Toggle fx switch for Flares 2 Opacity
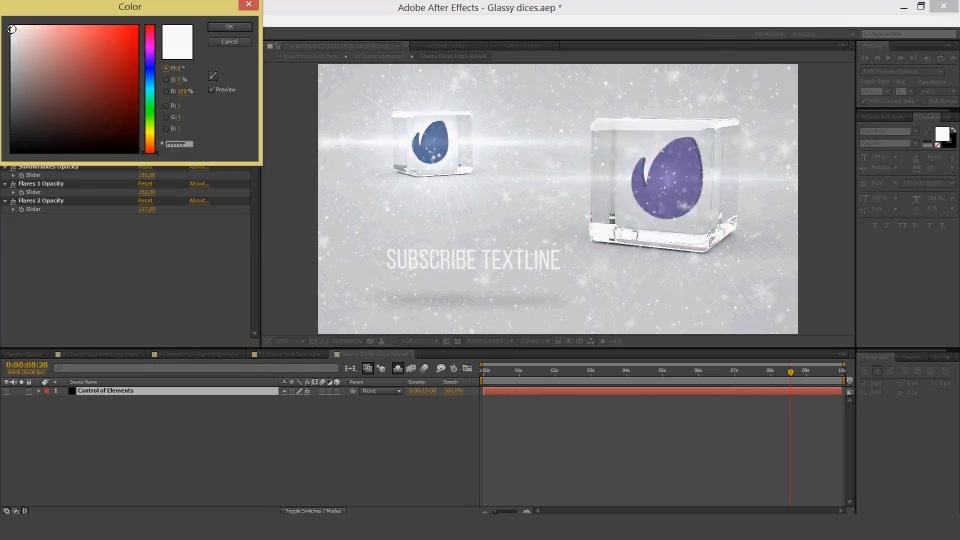The width and height of the screenshot is (960, 540). [13, 201]
